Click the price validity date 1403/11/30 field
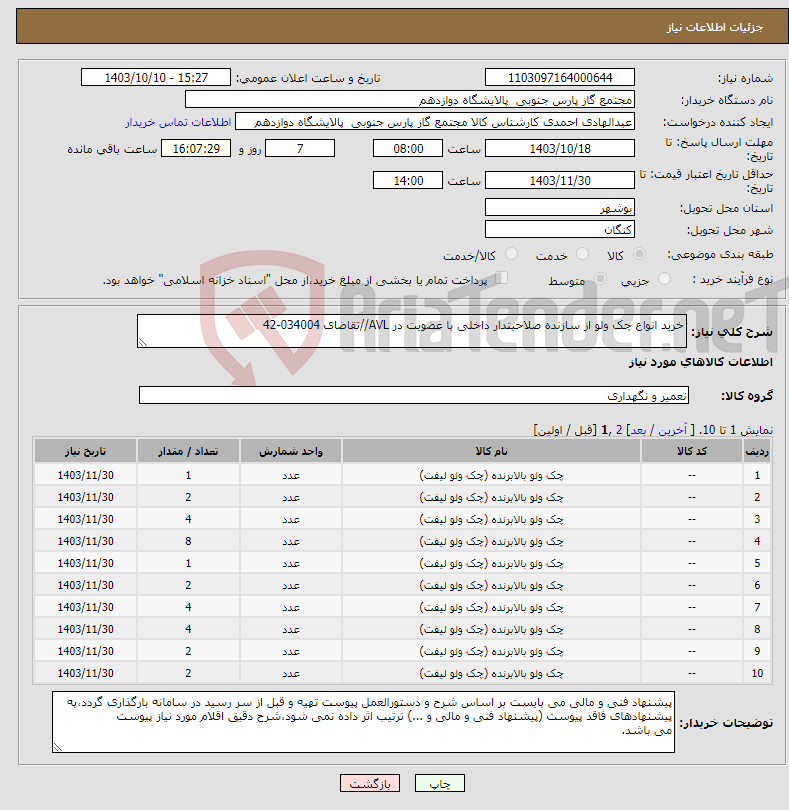 pos(560,180)
